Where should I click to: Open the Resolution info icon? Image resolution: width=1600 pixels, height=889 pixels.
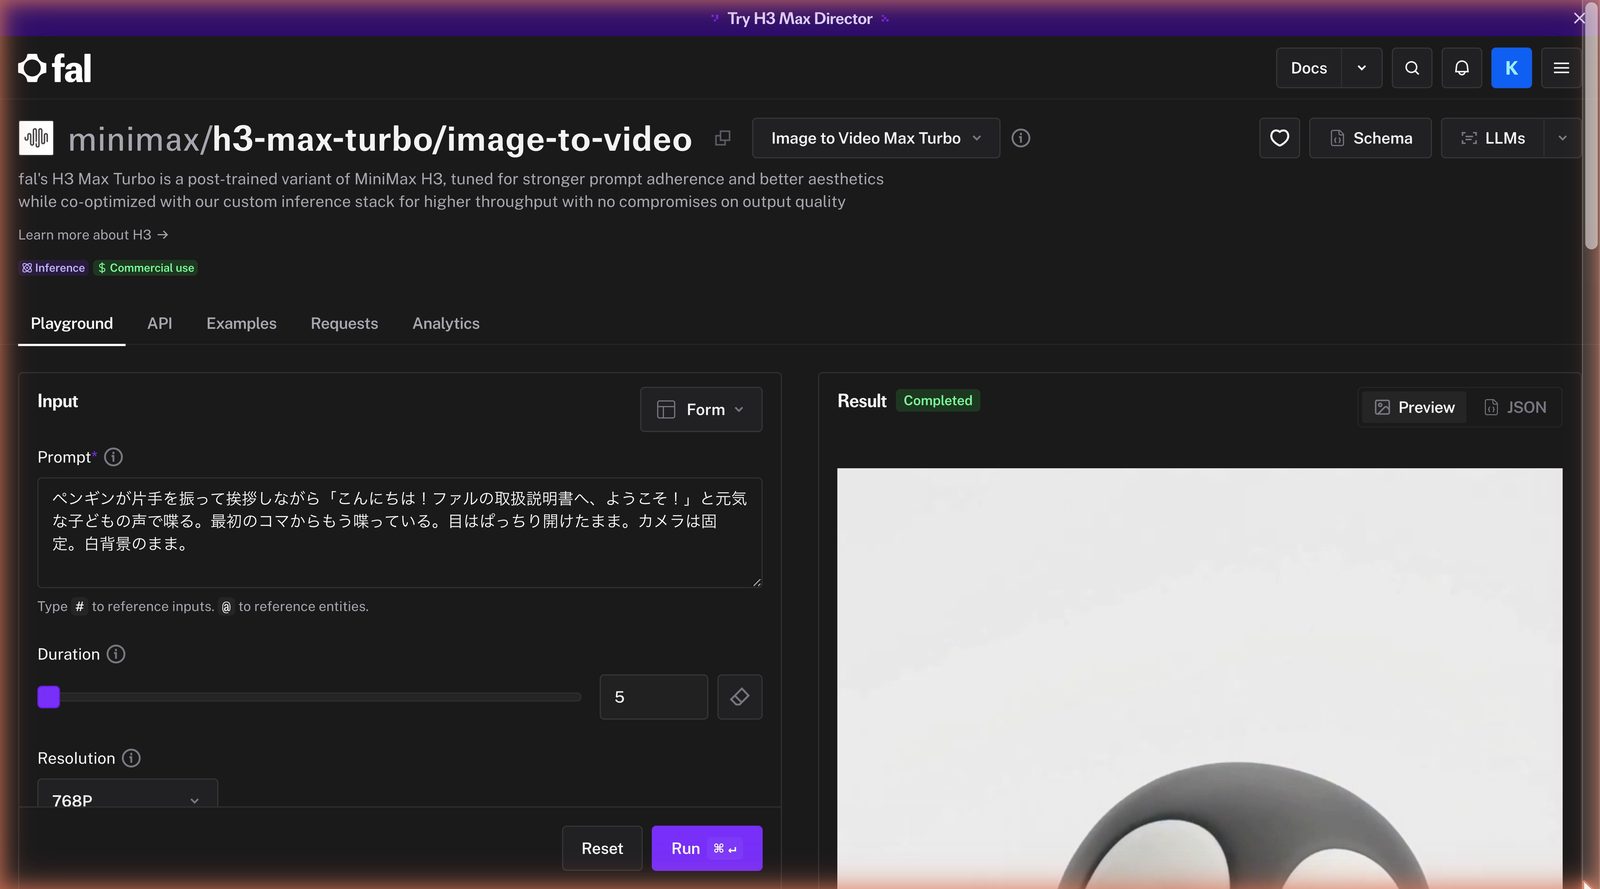pyautogui.click(x=131, y=758)
